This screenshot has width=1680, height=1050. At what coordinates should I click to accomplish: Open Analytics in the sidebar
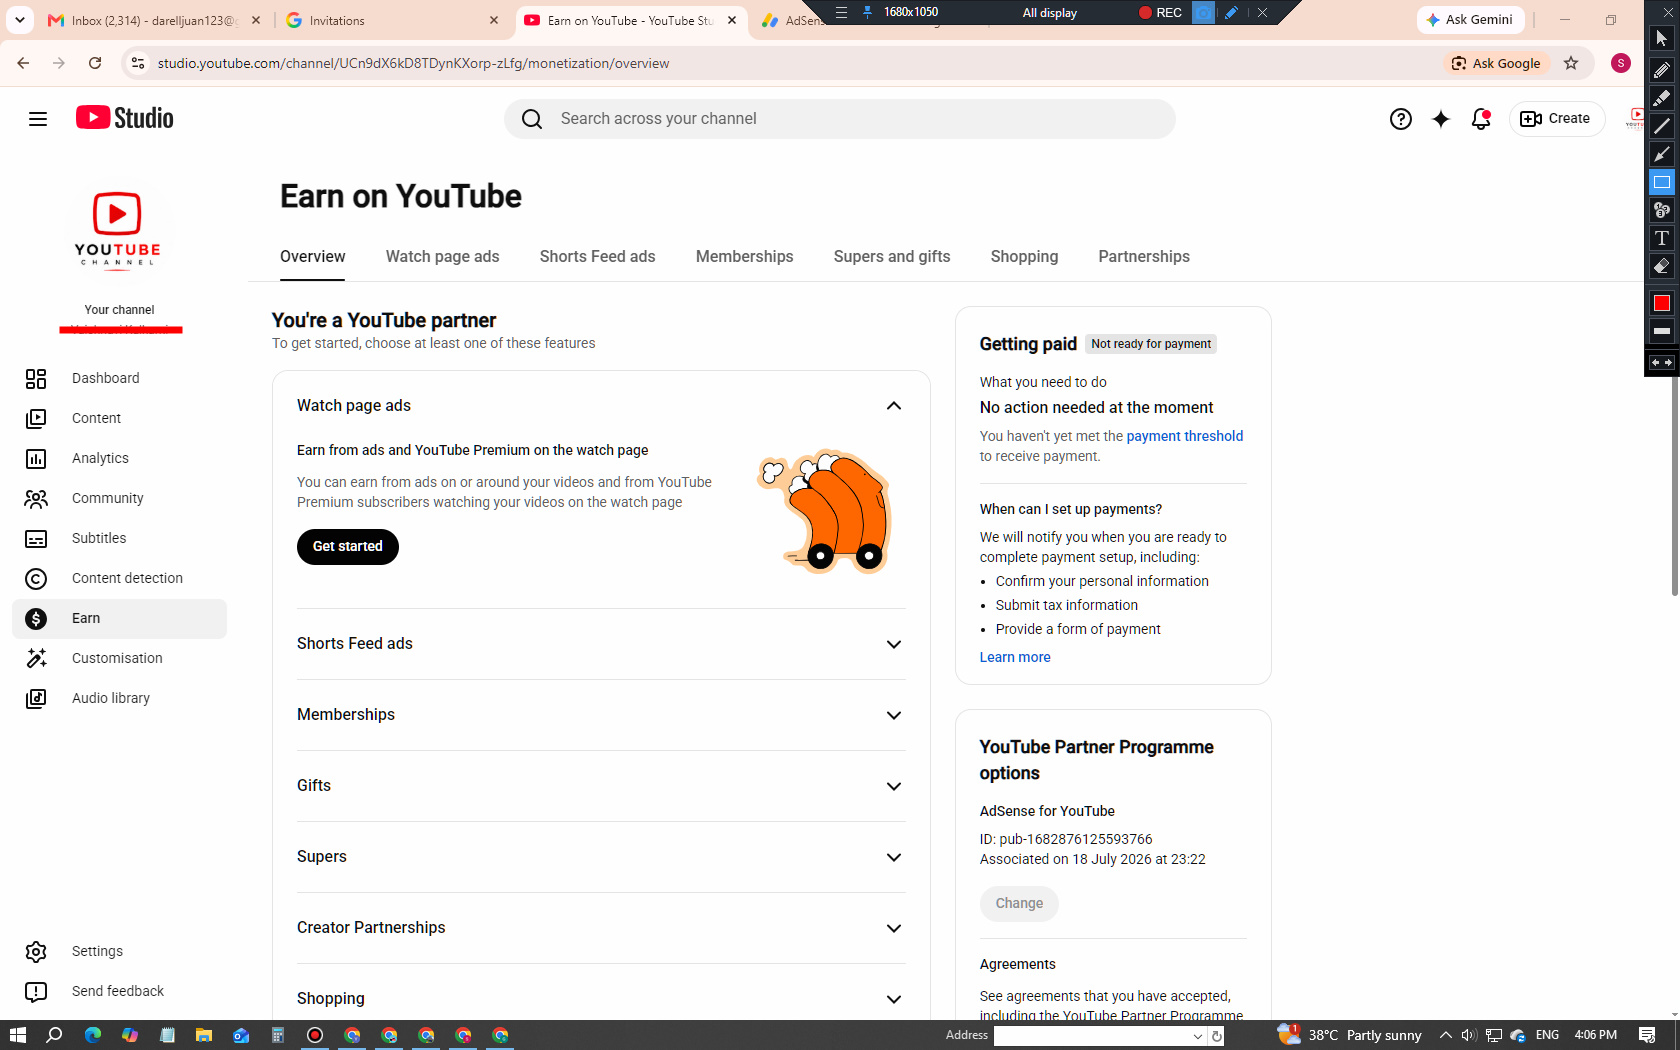(x=119, y=458)
